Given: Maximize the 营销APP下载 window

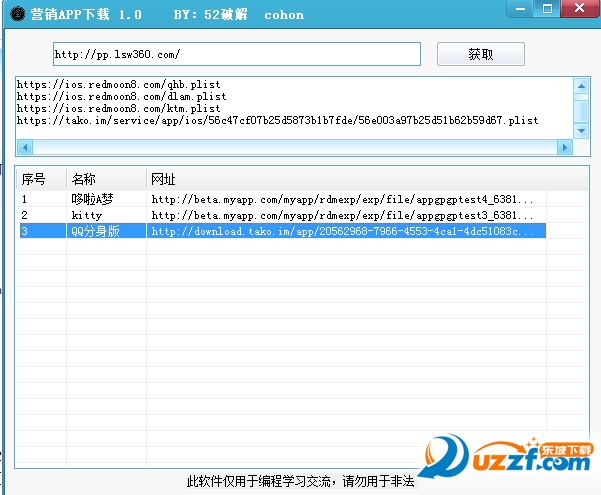Looking at the screenshot, I should click(x=547, y=8).
